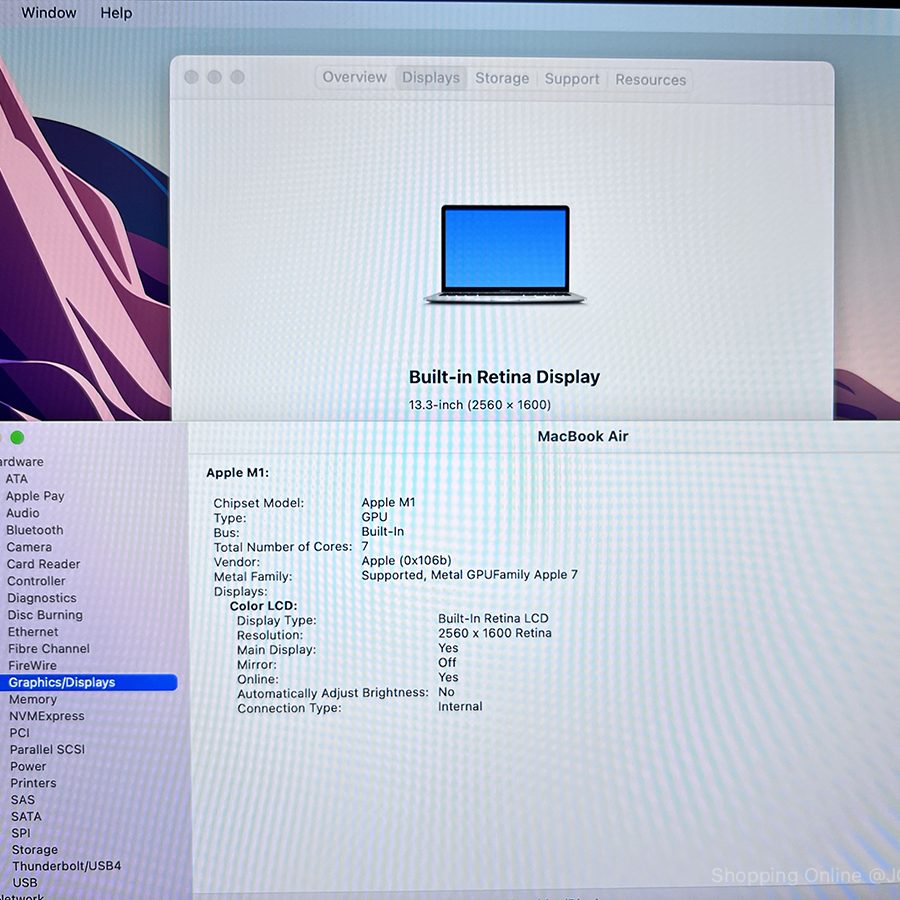Select the highlighted Graphics/Displays item

[89, 682]
